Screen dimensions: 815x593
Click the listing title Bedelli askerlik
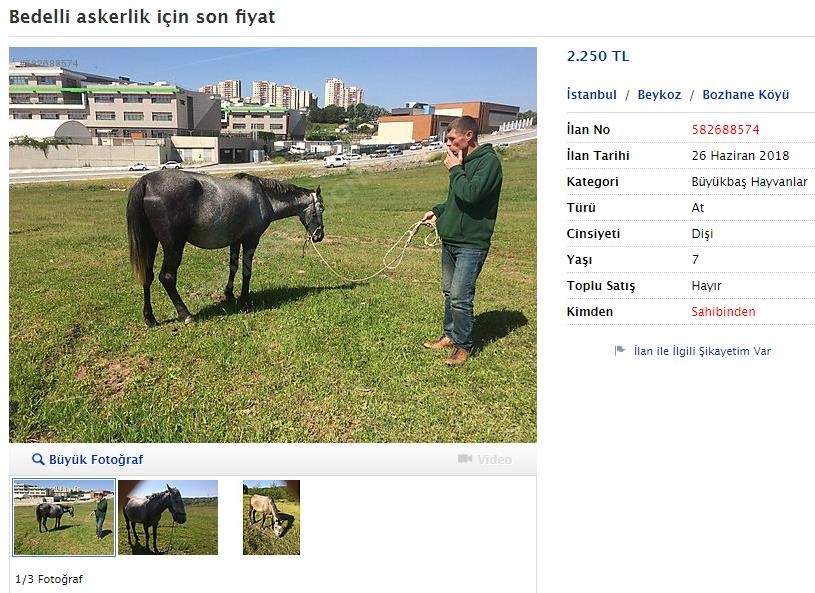142,17
